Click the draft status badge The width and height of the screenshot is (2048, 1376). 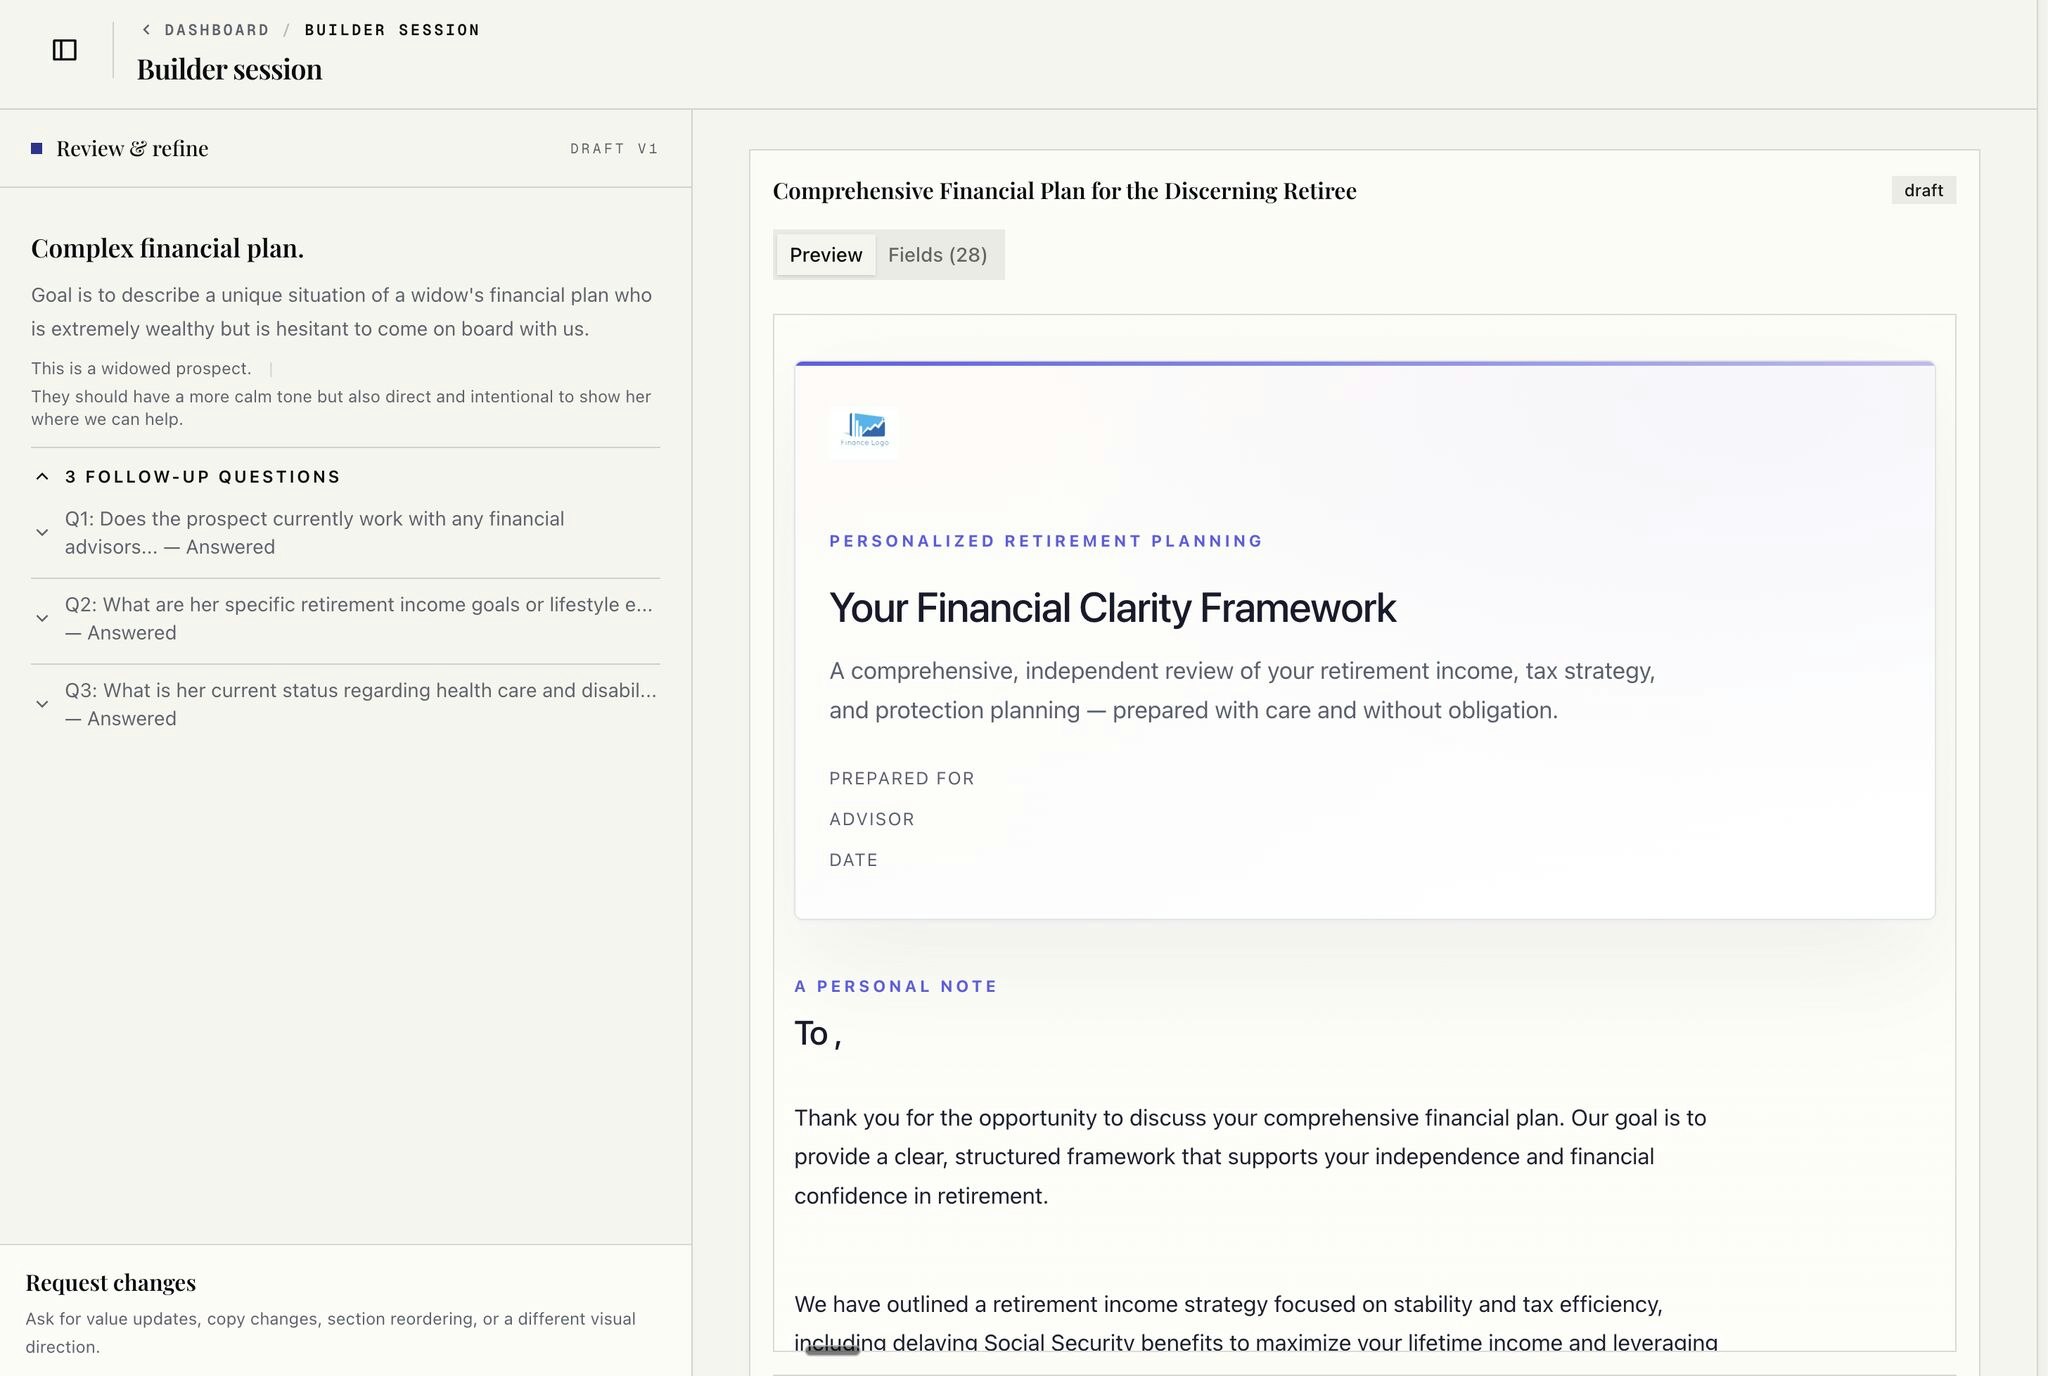click(x=1923, y=190)
